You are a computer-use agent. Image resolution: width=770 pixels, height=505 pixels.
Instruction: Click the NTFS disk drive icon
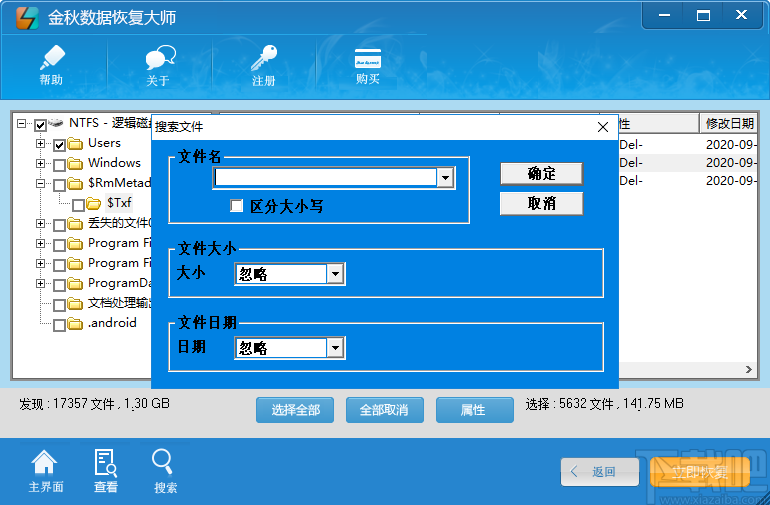pos(56,123)
